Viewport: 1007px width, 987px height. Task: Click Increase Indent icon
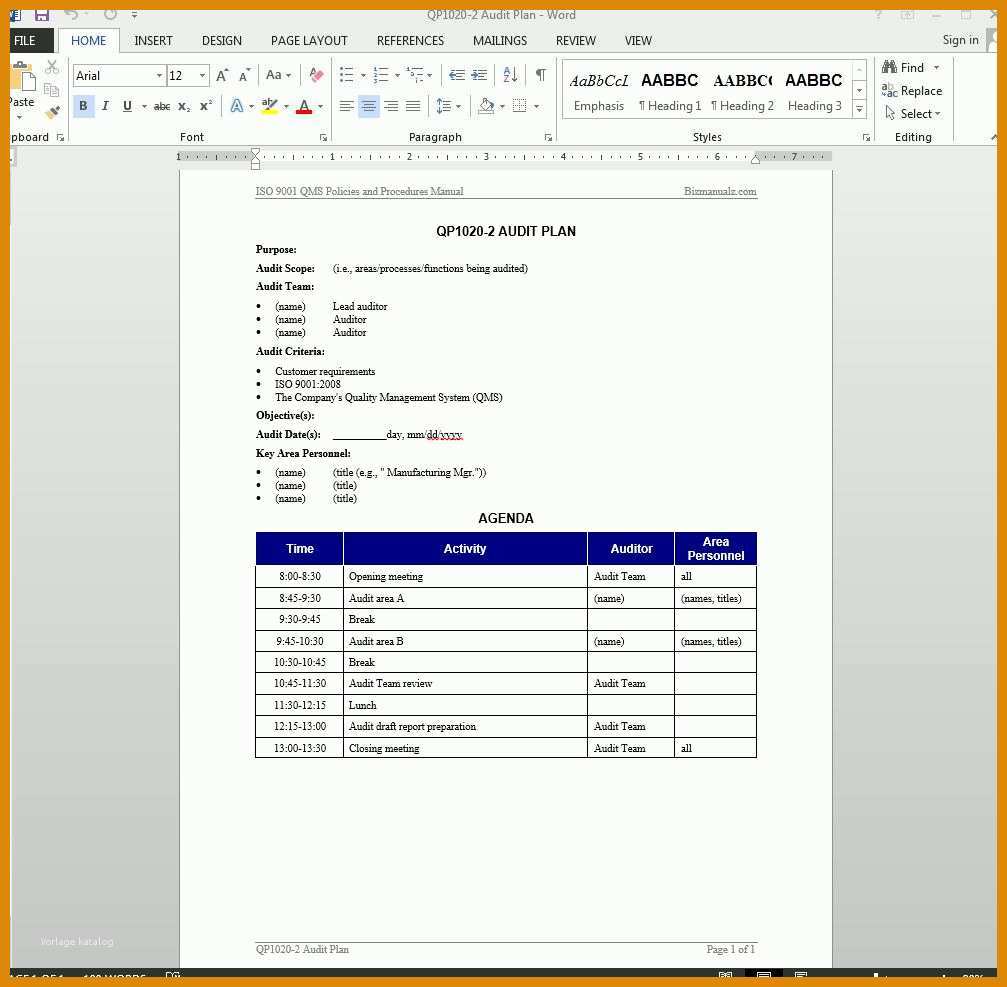pos(479,75)
